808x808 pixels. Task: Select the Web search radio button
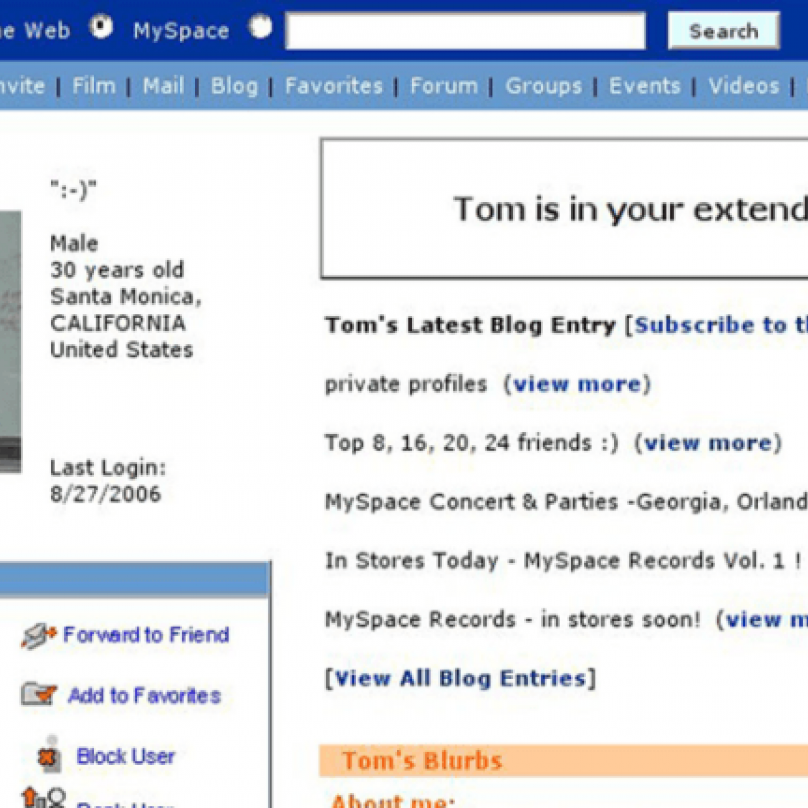coord(101,26)
